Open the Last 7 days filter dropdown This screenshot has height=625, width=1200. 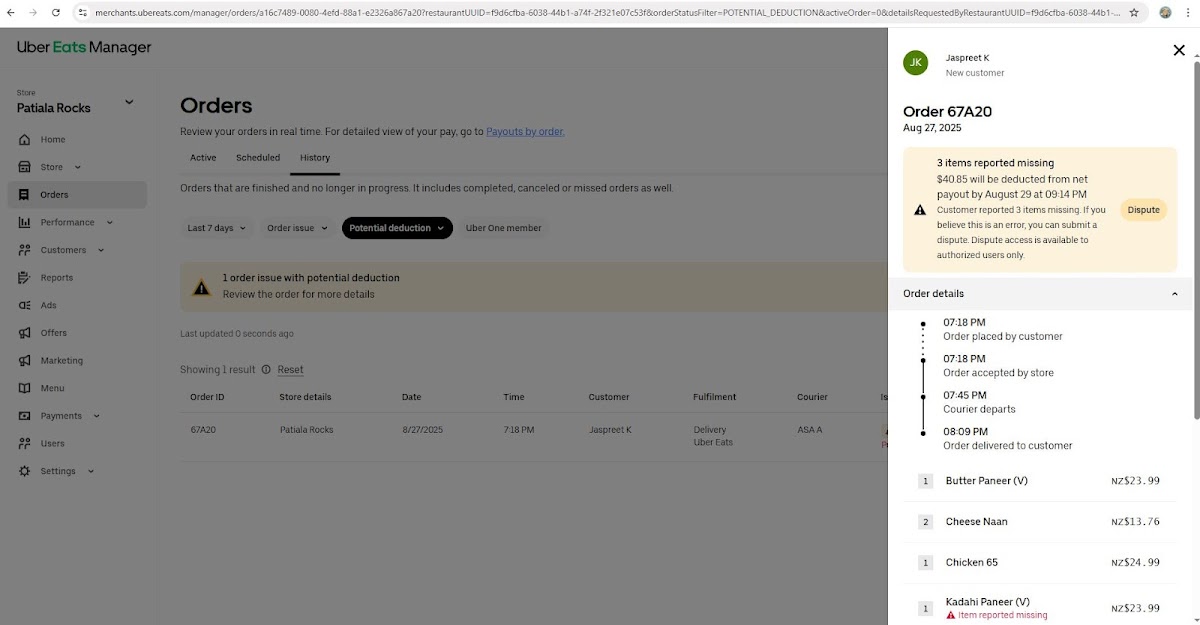(x=217, y=228)
